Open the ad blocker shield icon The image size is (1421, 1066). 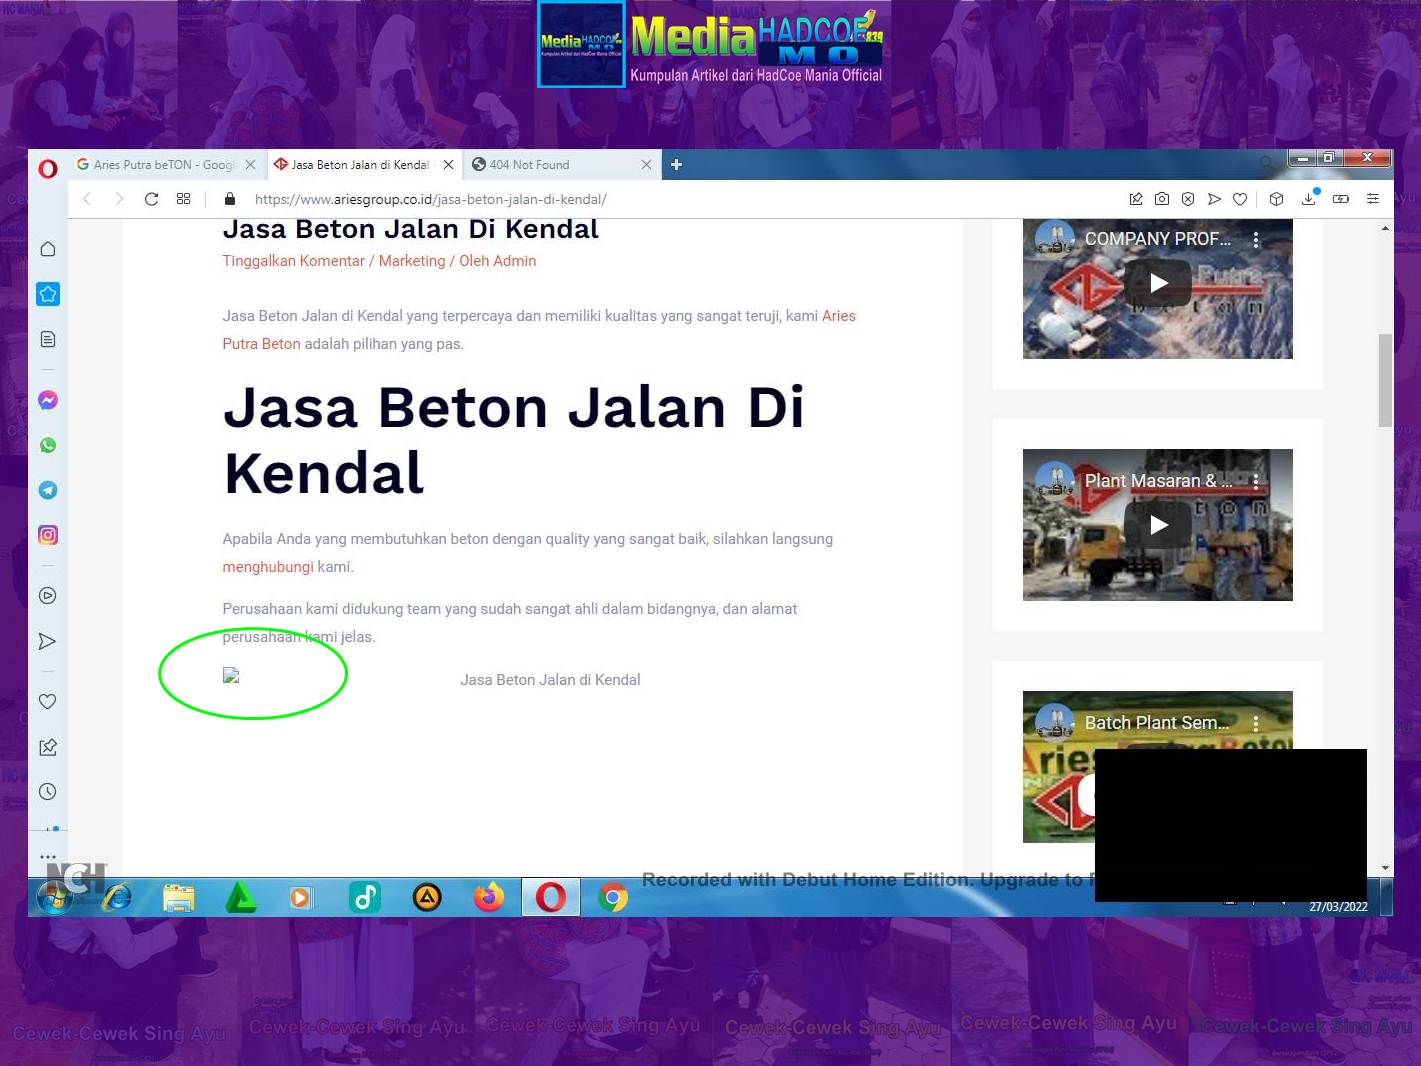[1188, 199]
